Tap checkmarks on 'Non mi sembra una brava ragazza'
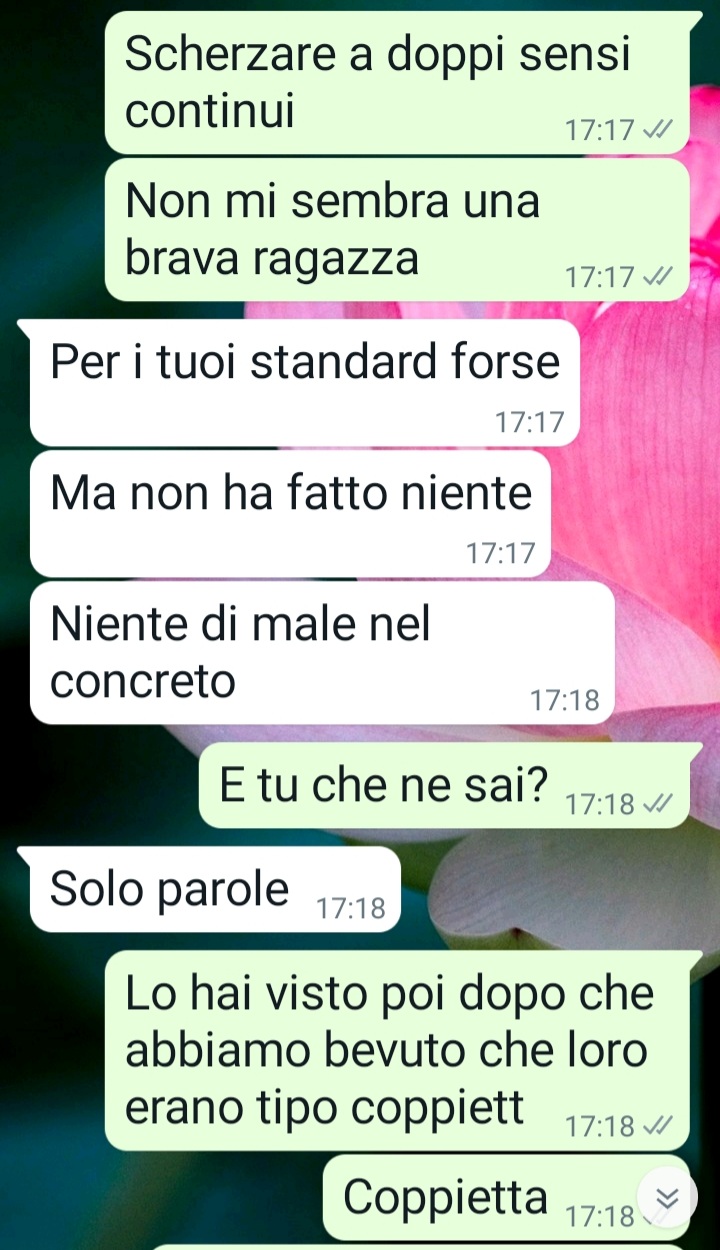This screenshot has height=1250, width=720. 658,277
